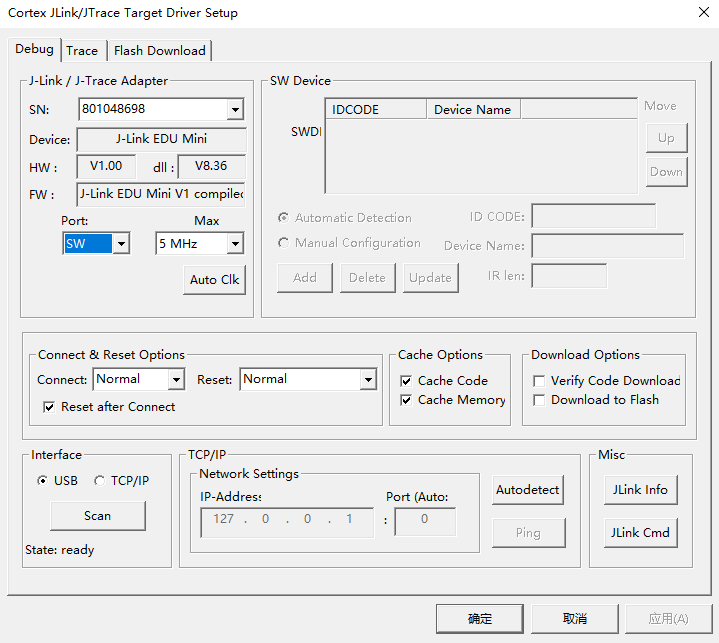Screen dimensions: 719x643
Task: Click the Port (Auto) number field
Action: (425, 521)
